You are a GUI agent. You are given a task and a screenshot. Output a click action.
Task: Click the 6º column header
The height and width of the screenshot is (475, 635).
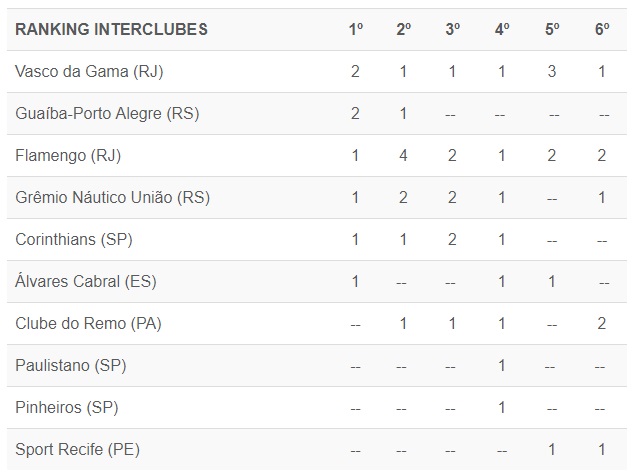click(x=602, y=29)
